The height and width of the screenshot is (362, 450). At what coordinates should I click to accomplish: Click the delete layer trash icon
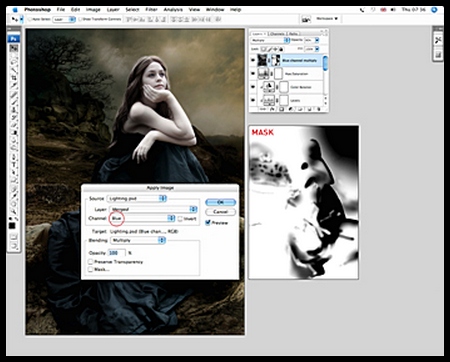(318, 109)
